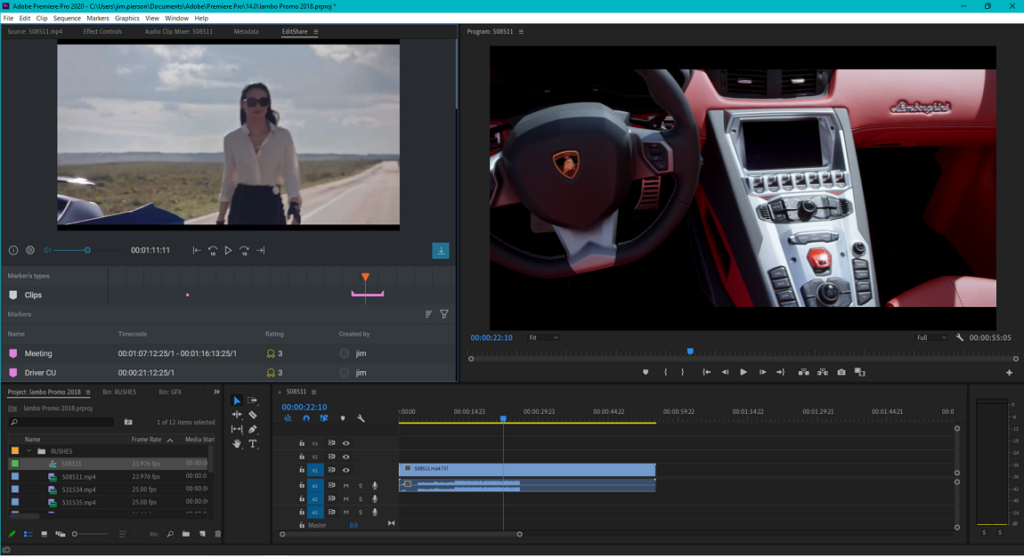Toggle V2 track output eye
Viewport: 1024px width, 558px height.
pos(346,457)
